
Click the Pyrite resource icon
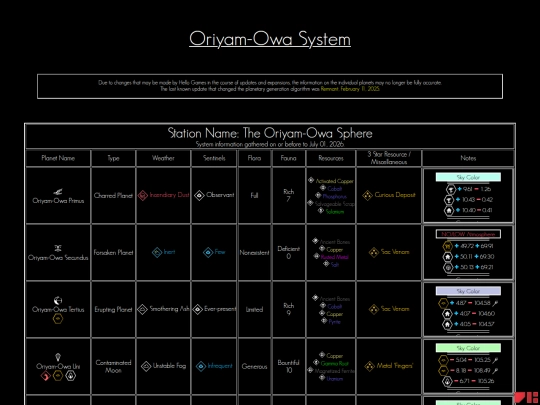(324, 321)
